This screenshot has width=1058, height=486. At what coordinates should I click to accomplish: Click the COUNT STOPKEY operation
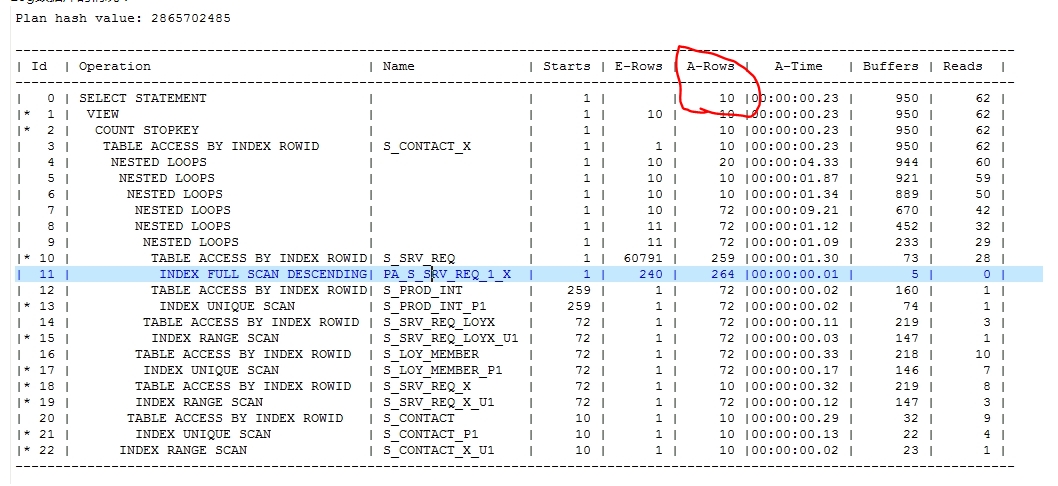tap(147, 130)
